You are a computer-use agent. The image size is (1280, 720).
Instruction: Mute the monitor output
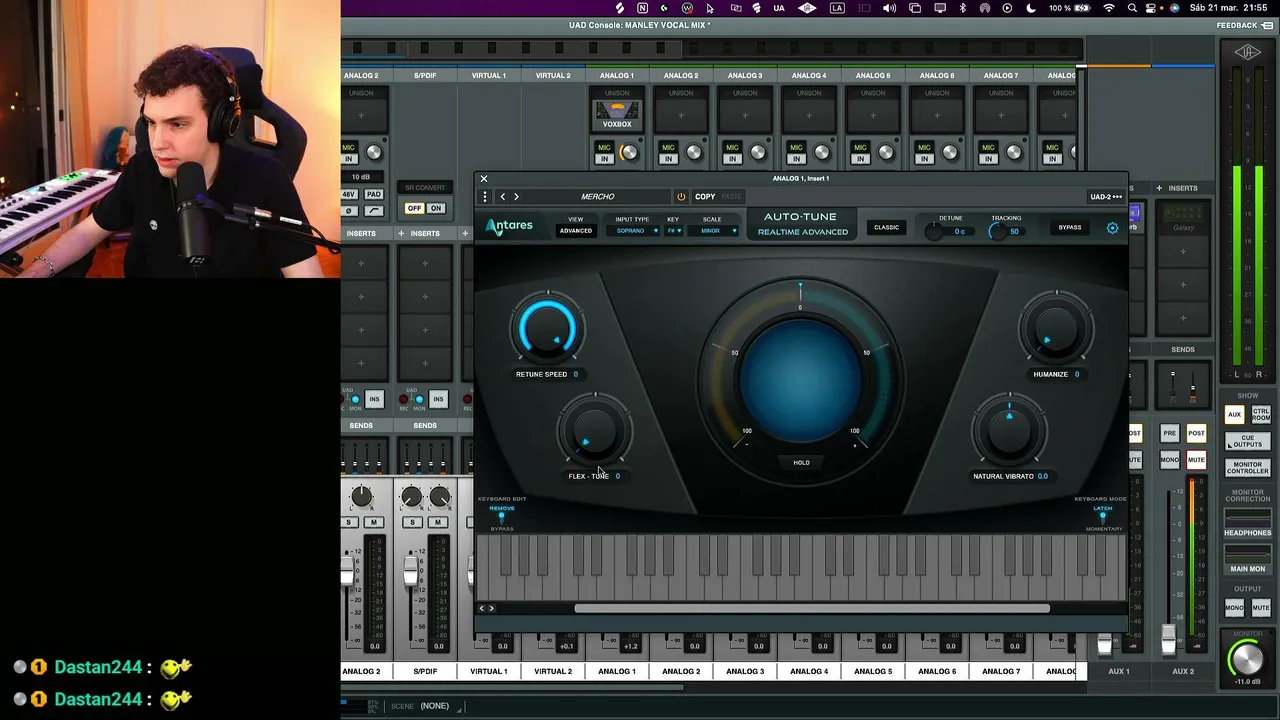(1260, 608)
